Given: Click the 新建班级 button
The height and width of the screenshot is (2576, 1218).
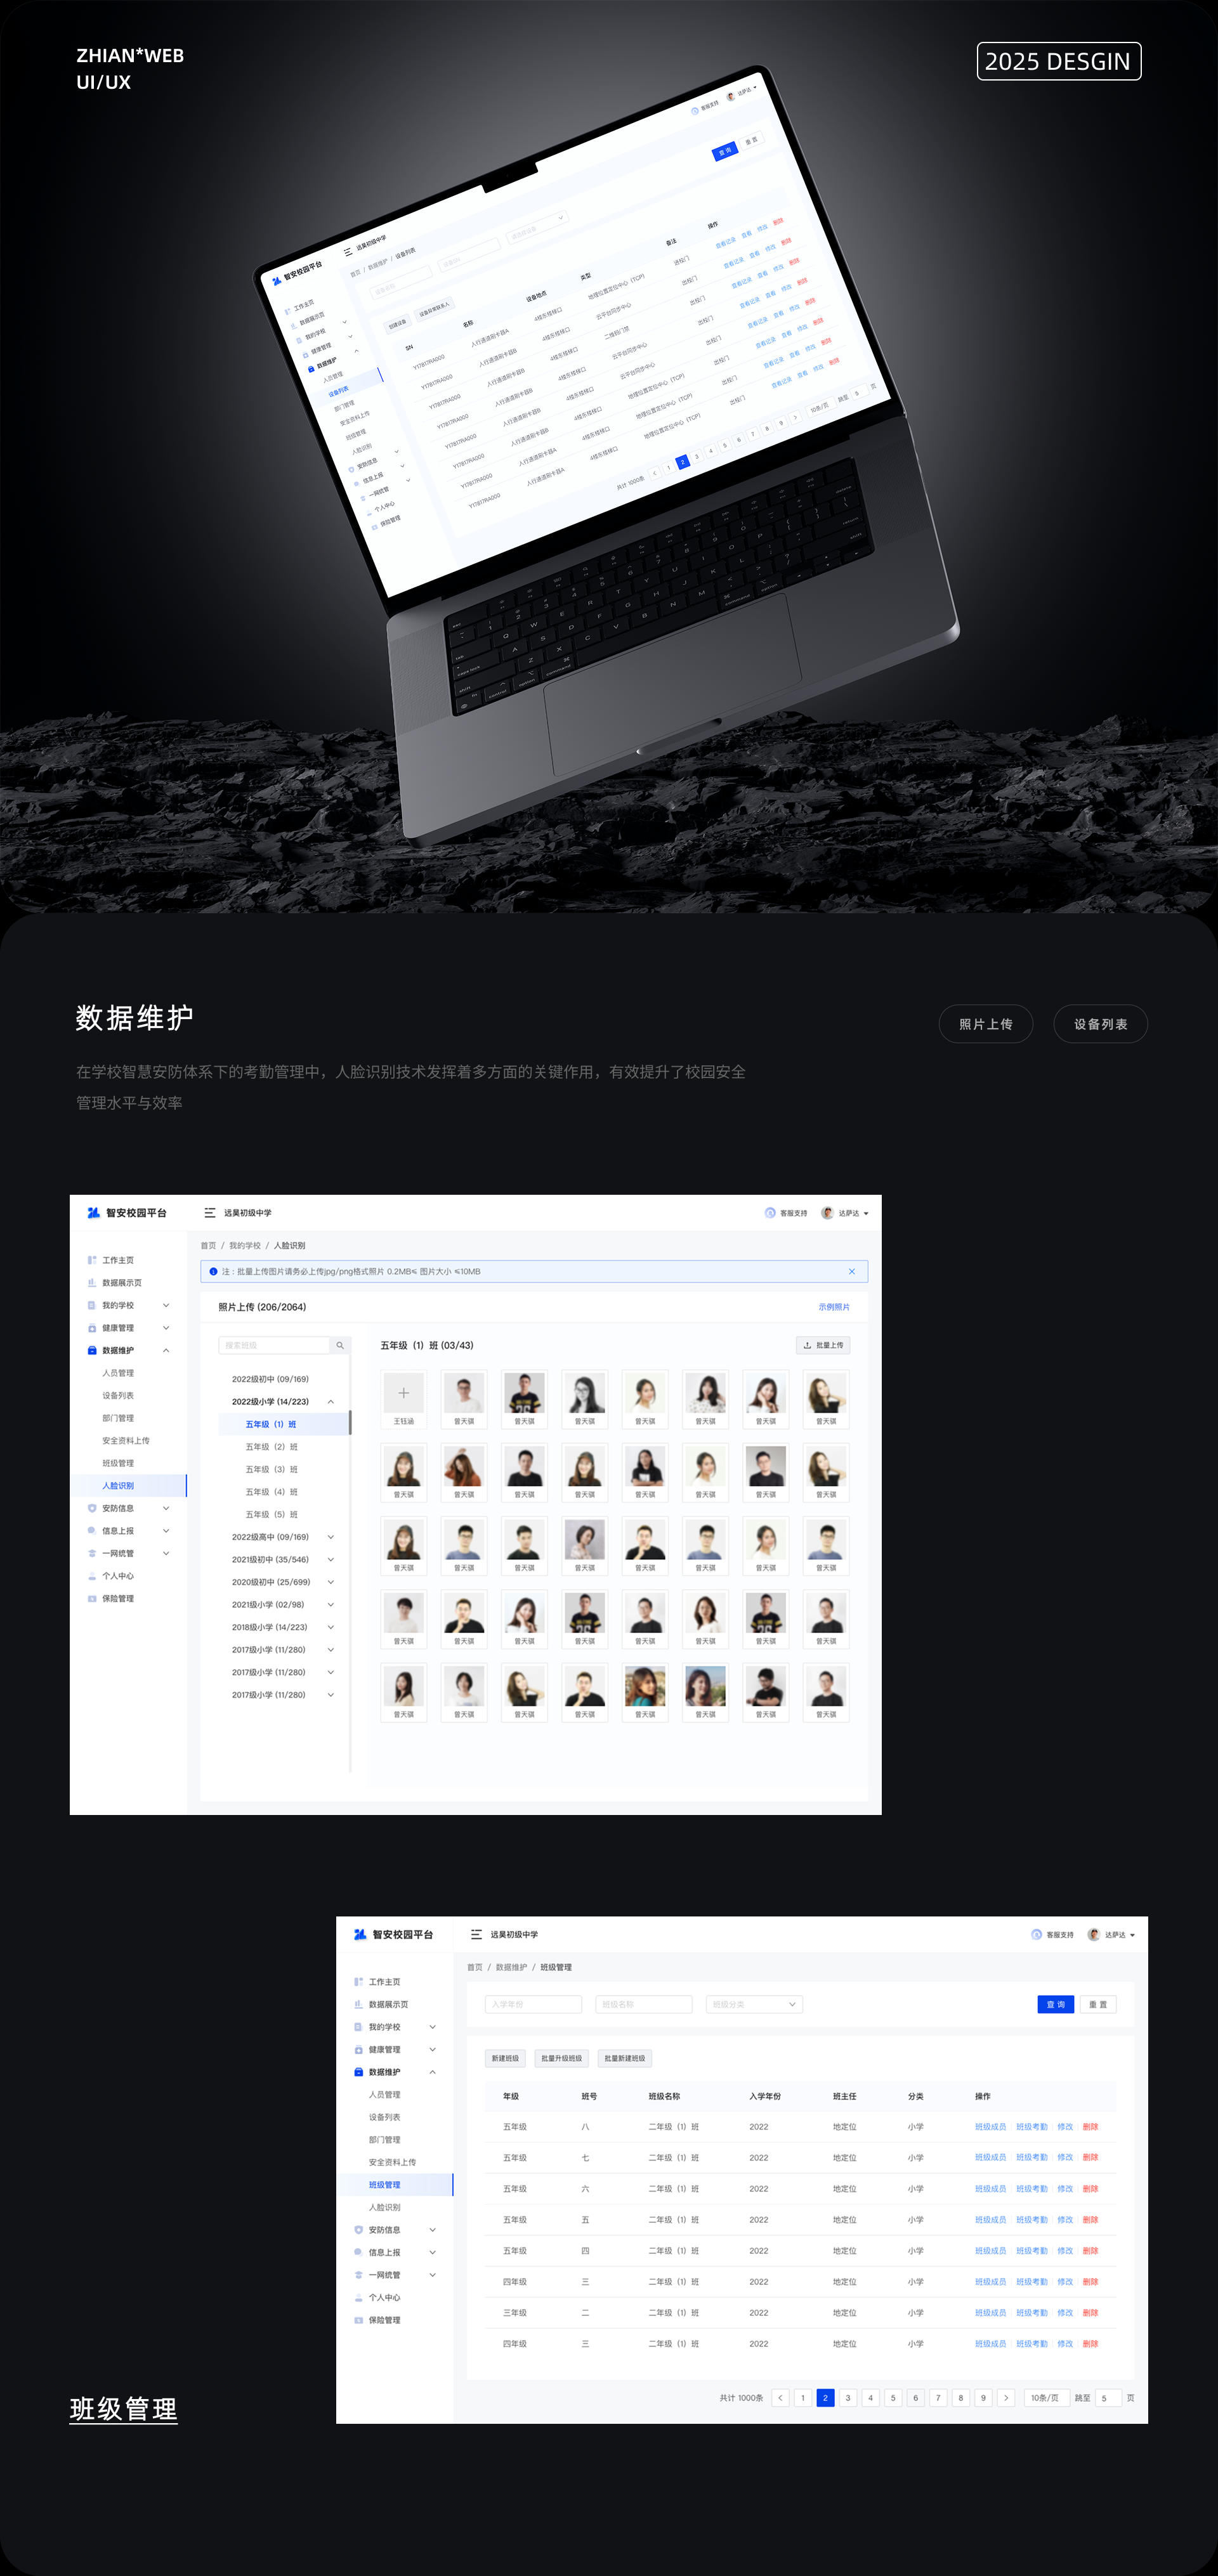Looking at the screenshot, I should pos(505,2058).
